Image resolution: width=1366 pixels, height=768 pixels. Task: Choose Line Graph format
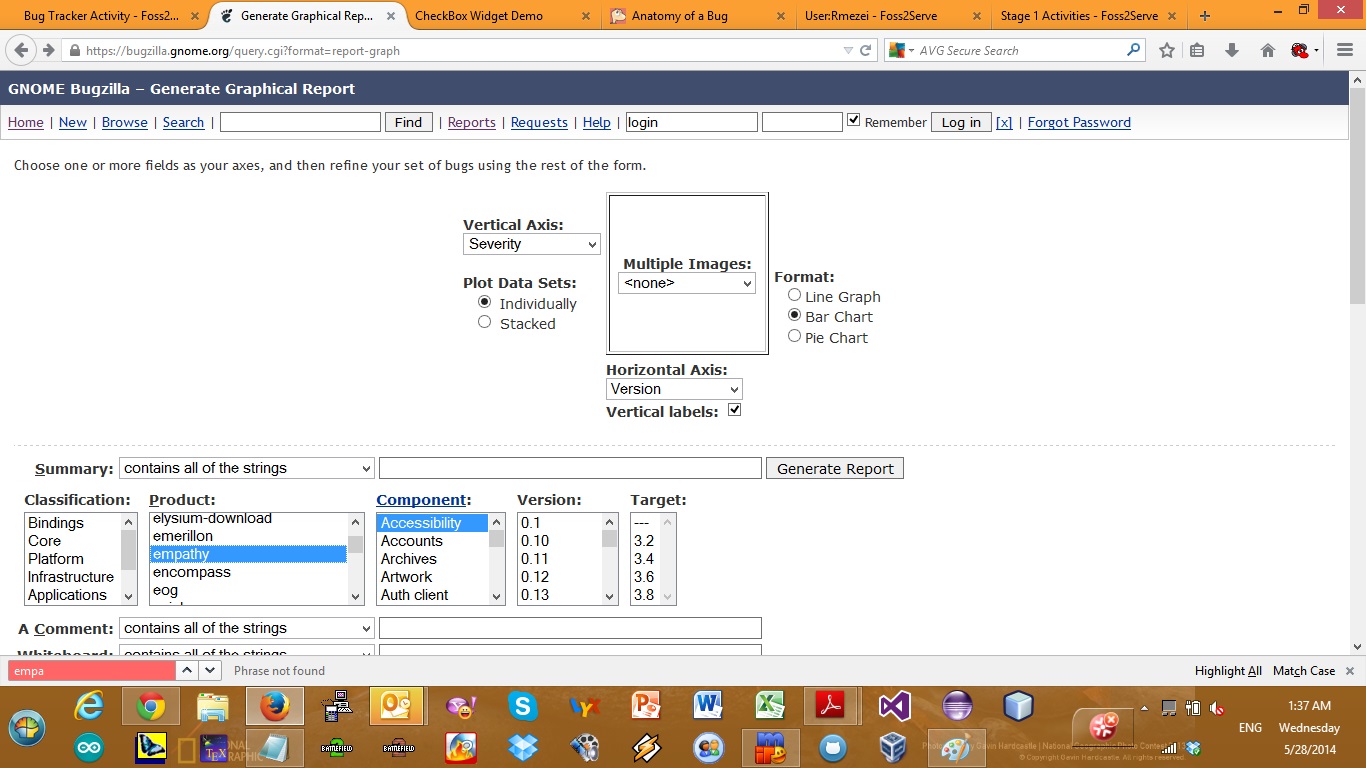pyautogui.click(x=795, y=295)
